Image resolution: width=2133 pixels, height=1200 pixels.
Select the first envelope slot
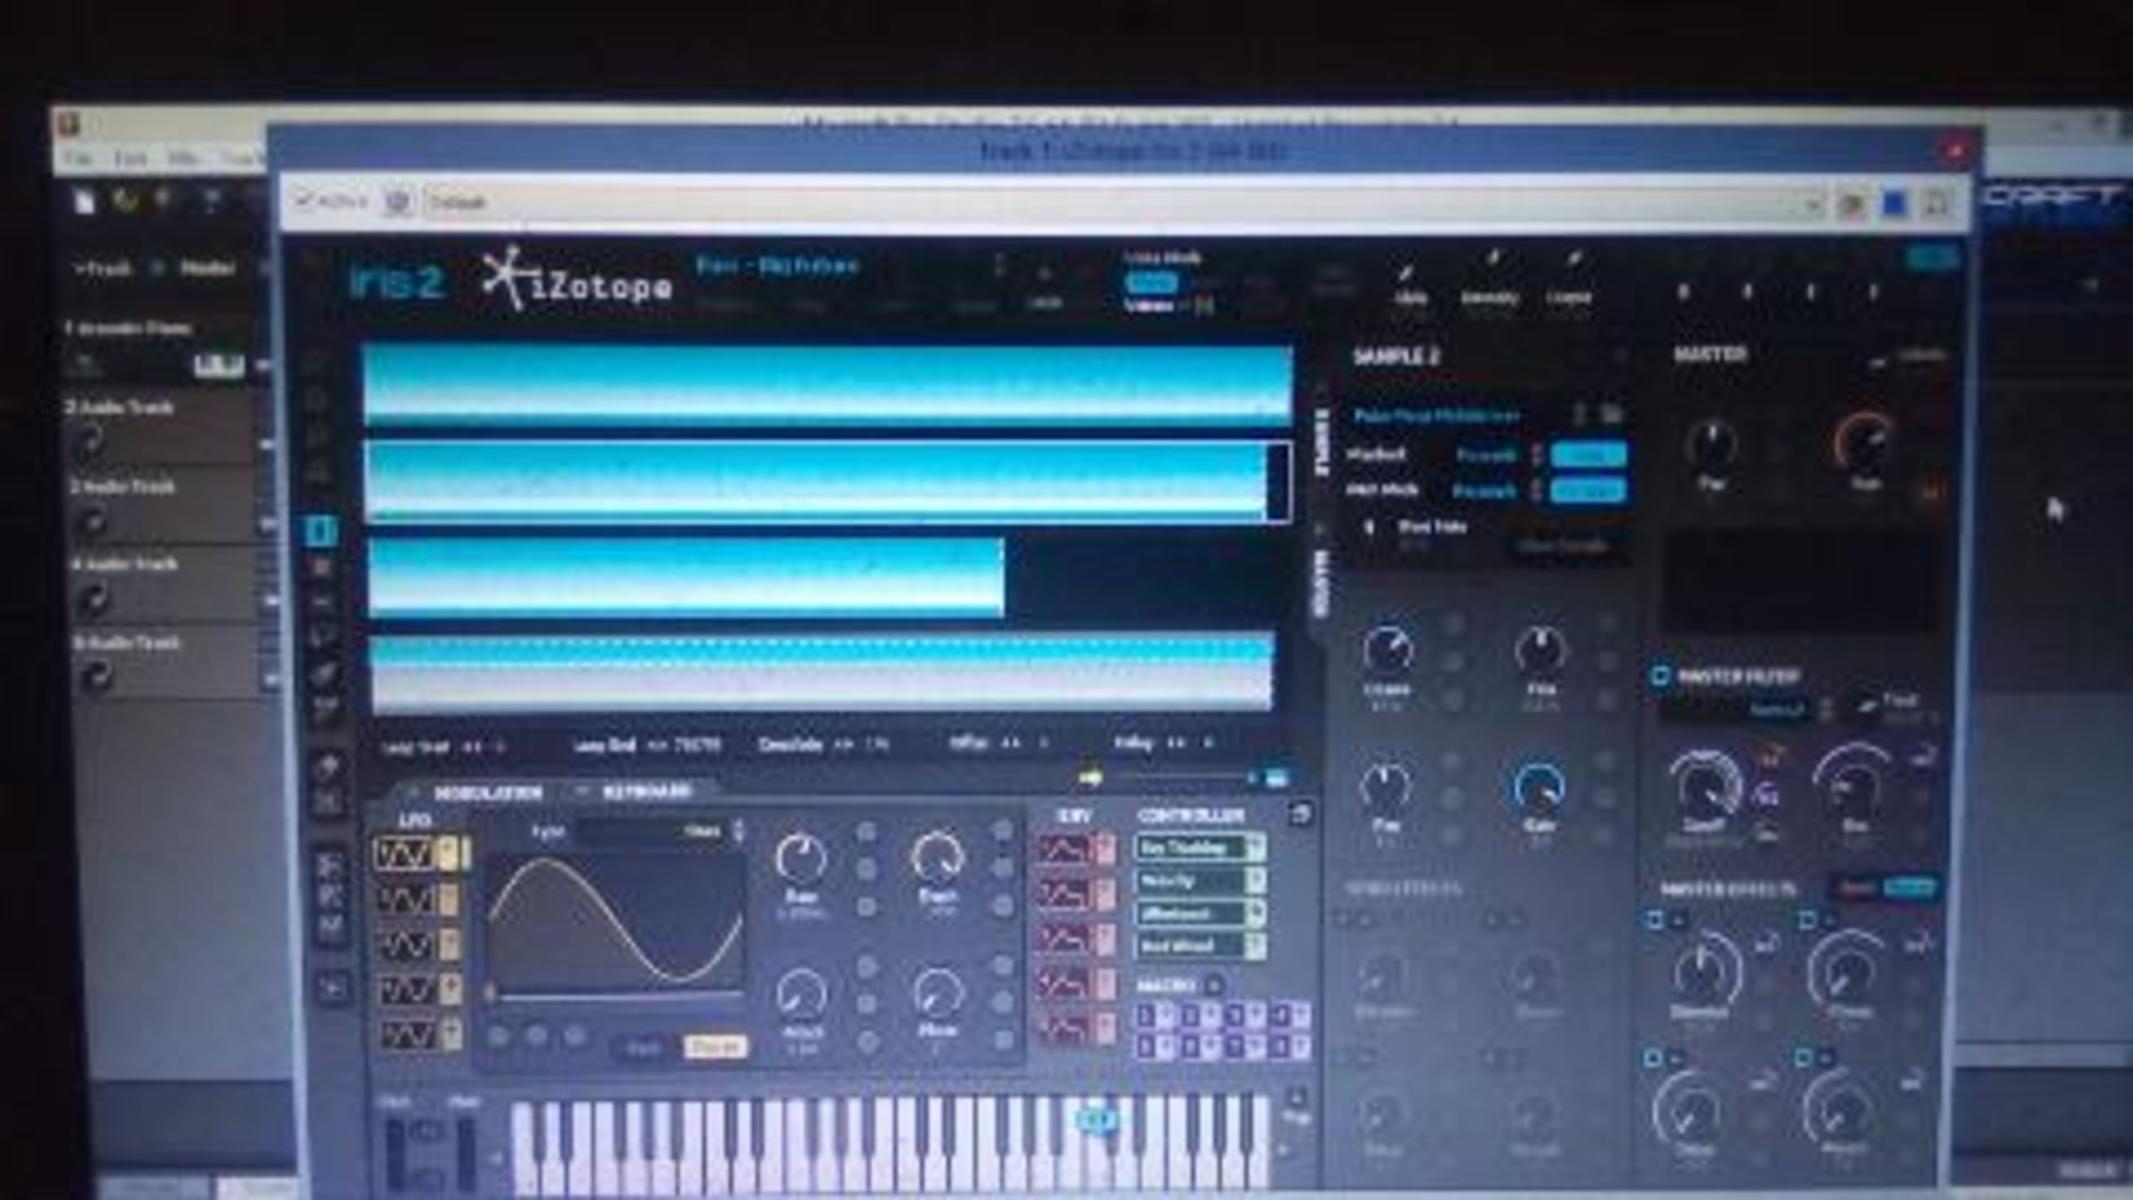point(1064,850)
